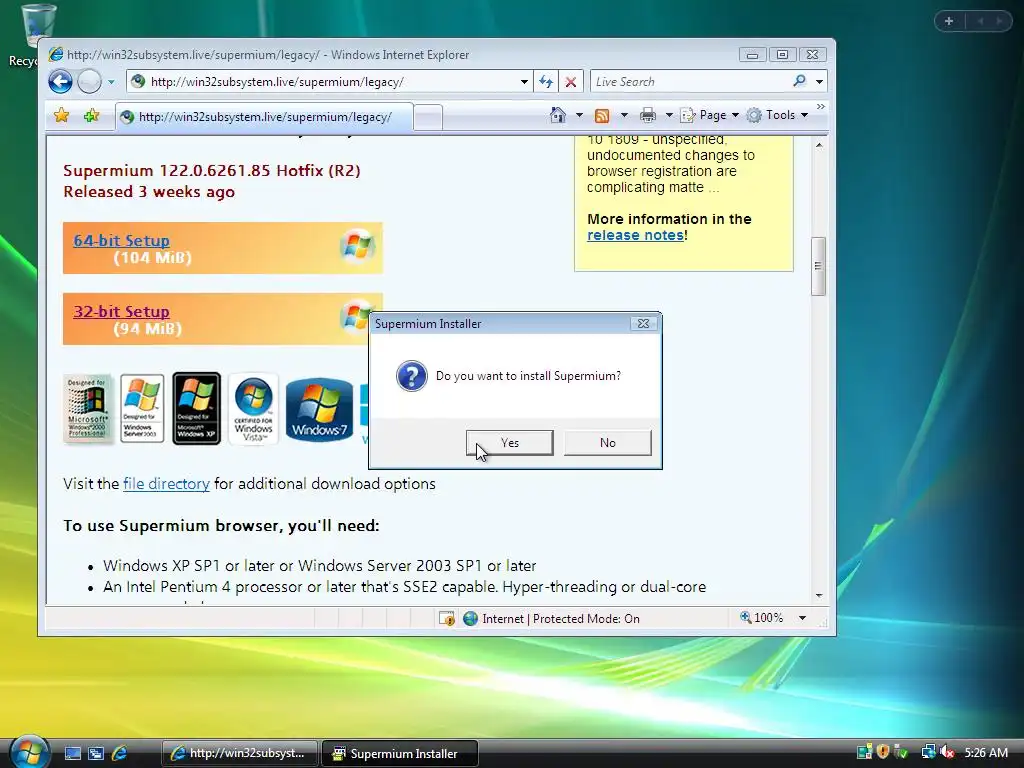1024x768 pixels.
Task: Click the Windows 2000 Professional badge
Action: point(88,409)
